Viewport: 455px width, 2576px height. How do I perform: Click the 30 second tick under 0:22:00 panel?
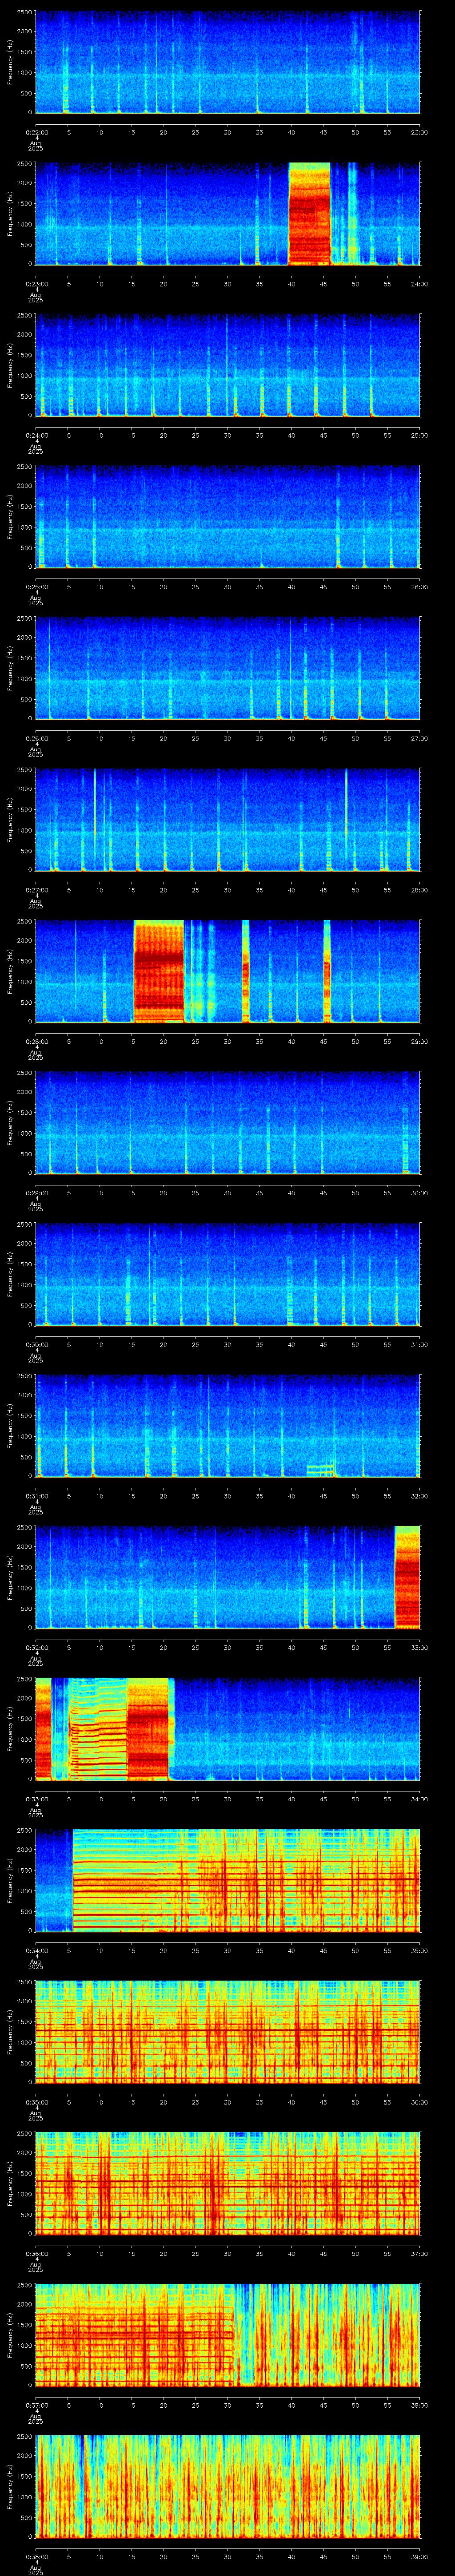228,132
